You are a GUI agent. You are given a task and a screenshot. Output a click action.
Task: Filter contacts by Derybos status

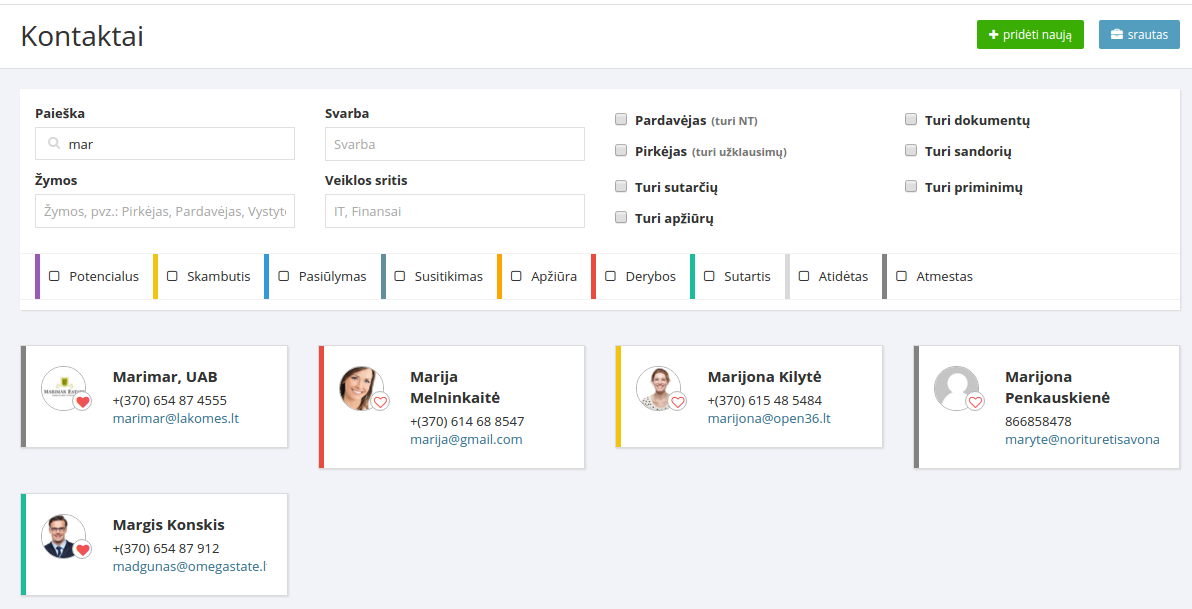pos(611,276)
